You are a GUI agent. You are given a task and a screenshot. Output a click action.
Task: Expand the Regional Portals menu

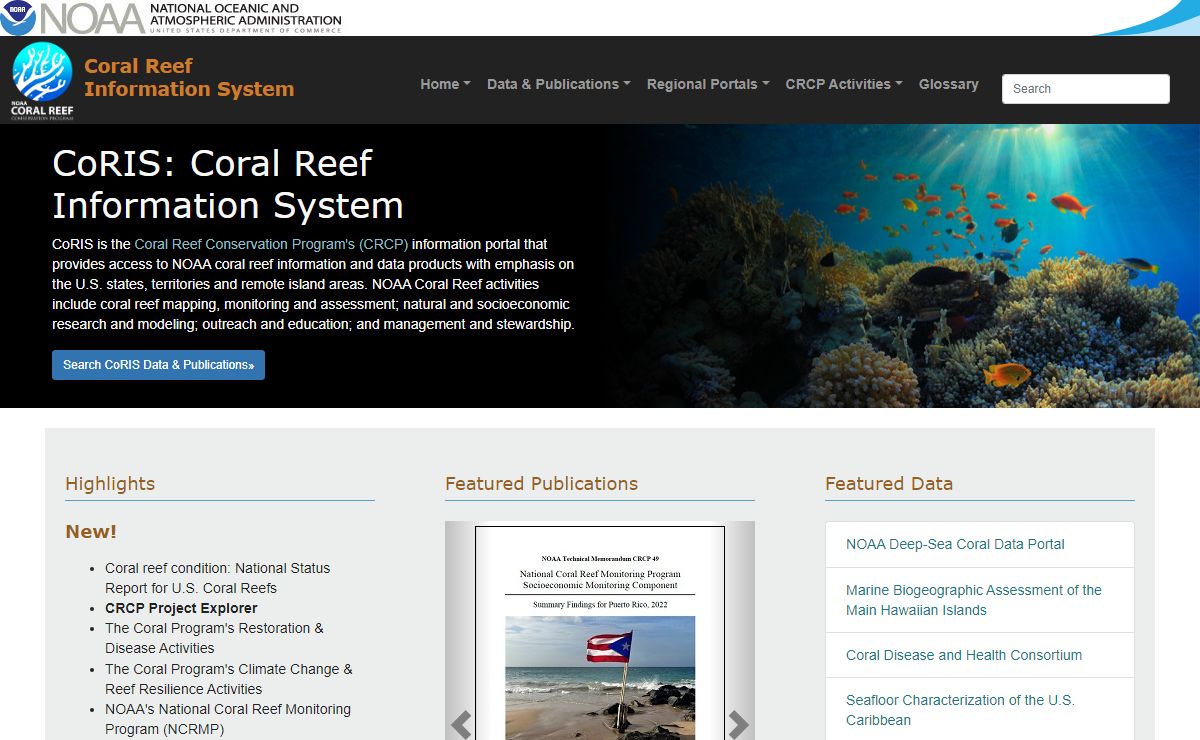coord(707,84)
